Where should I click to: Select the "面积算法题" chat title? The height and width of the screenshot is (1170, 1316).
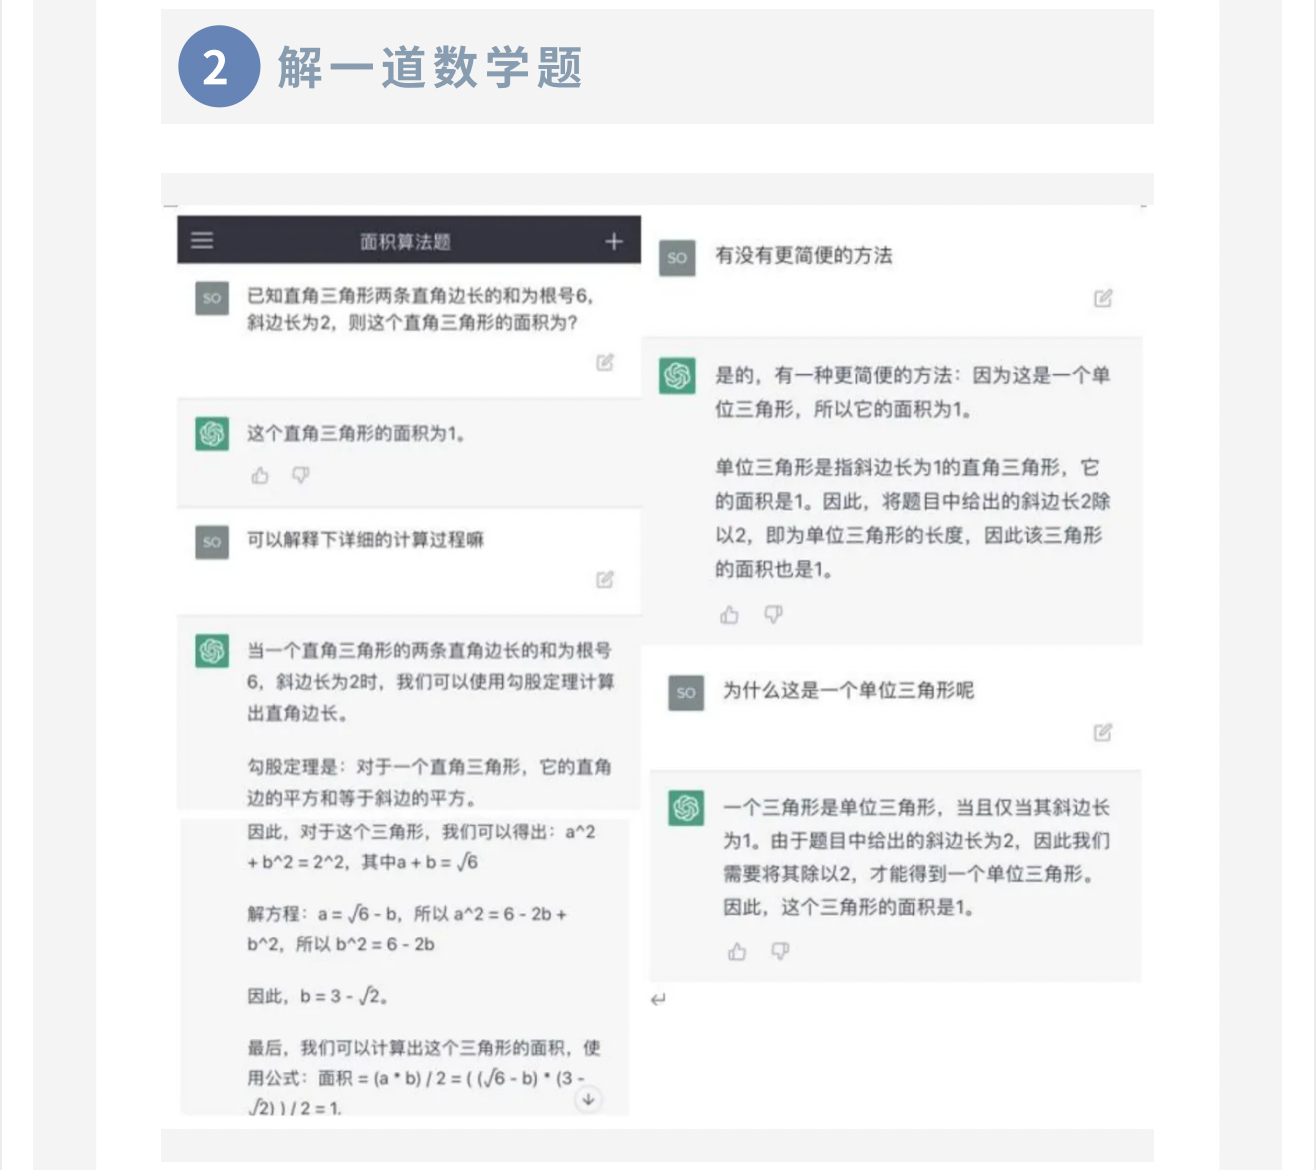point(404,240)
